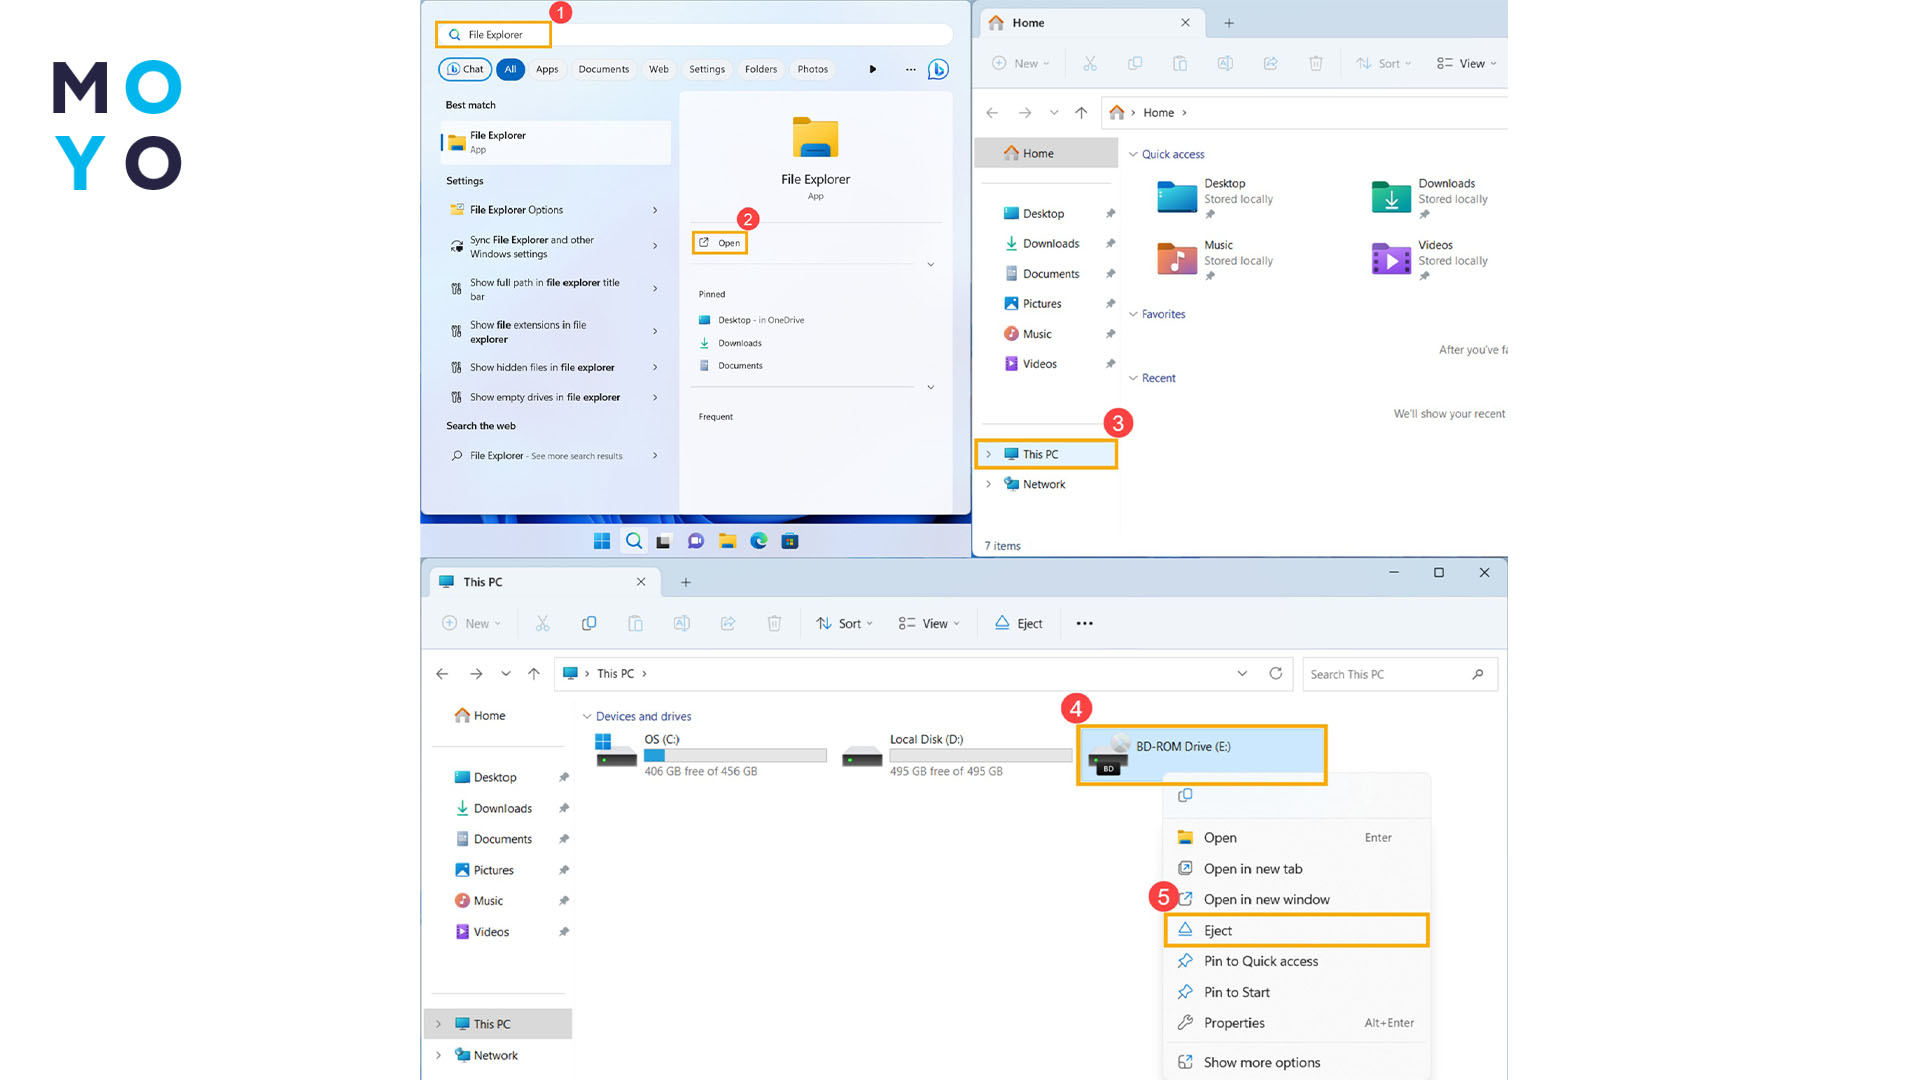The width and height of the screenshot is (1920, 1080).
Task: Click the Delete icon in Home window toolbar
Action: point(1316,63)
